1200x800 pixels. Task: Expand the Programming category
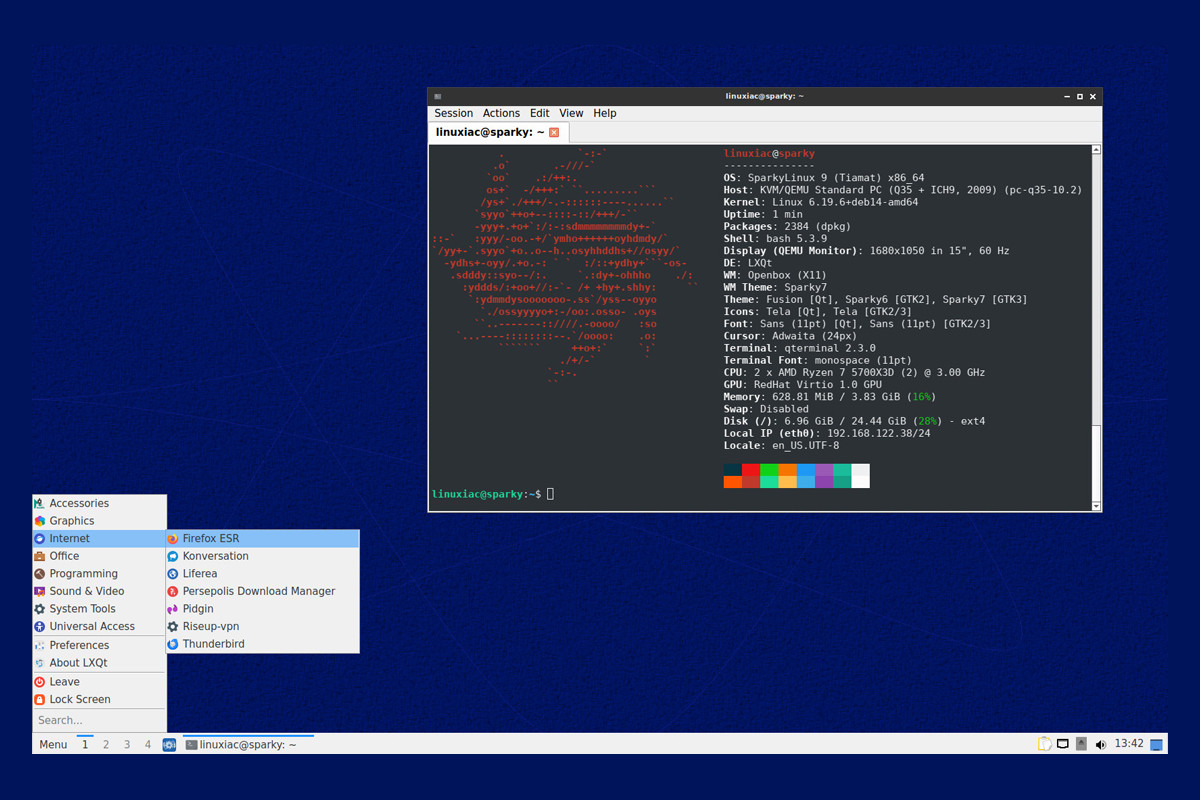tap(99, 574)
